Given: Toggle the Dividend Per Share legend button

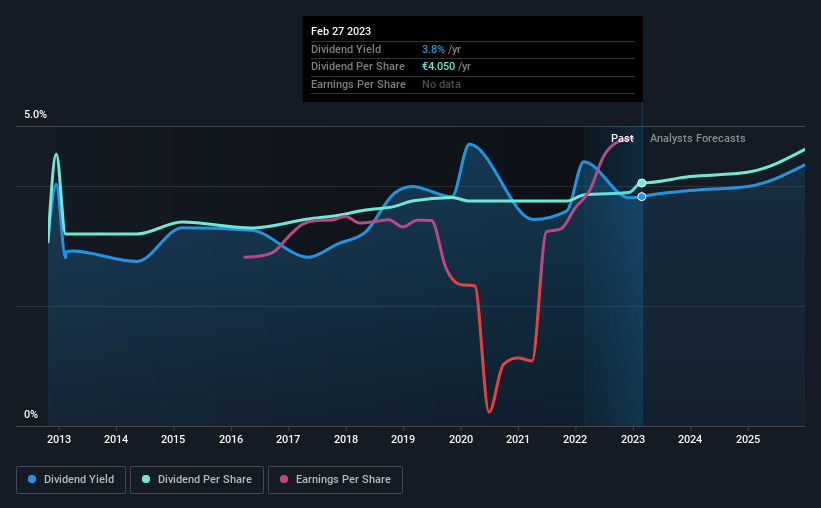Looking at the screenshot, I should (197, 480).
